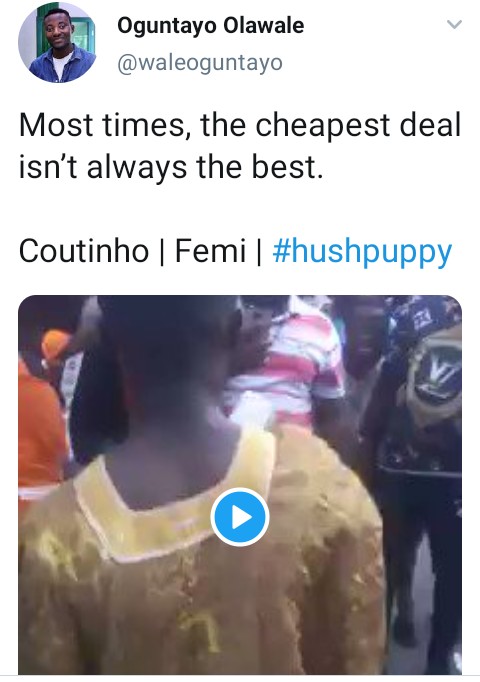This screenshot has height=682, width=480.
Task: Click the @waleoguntayo handle
Action: point(200,63)
